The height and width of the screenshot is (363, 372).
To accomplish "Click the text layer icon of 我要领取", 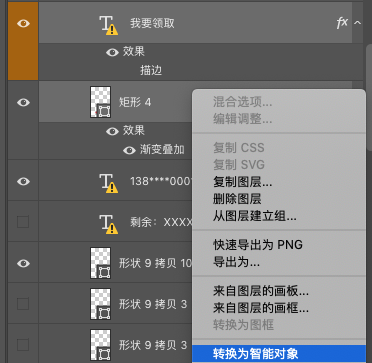I will [109, 25].
